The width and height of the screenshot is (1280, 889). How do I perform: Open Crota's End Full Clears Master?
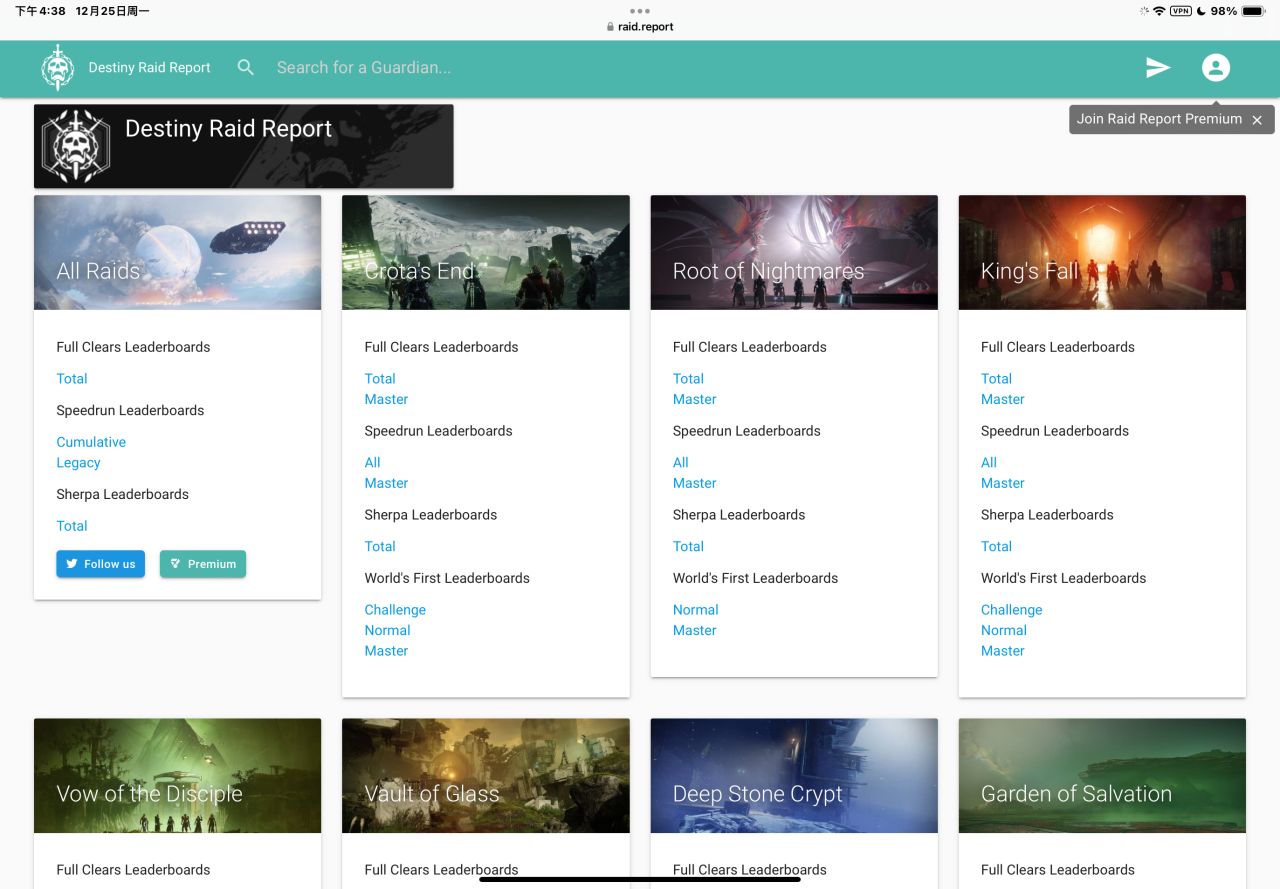pyautogui.click(x=386, y=399)
